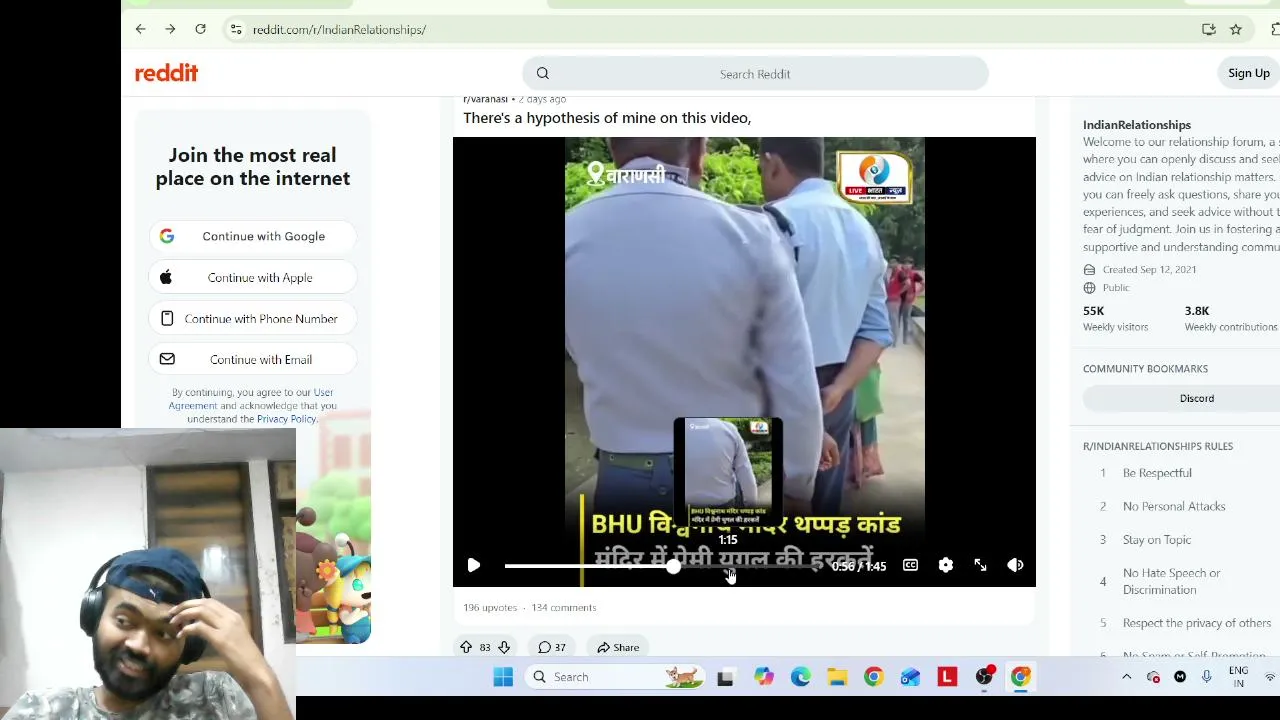Click the 3.8K weekly contributions stat

[x=1231, y=318]
